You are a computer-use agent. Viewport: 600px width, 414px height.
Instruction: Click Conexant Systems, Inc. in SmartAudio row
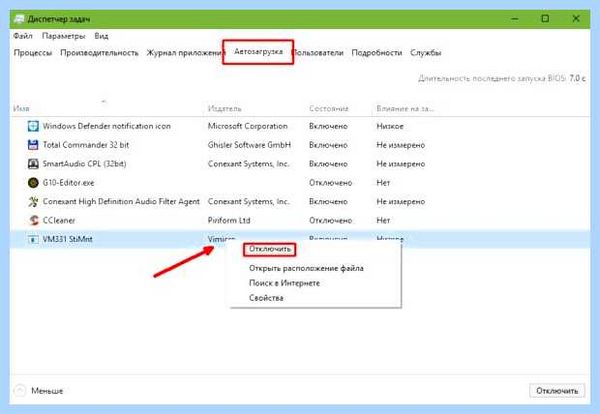coord(248,164)
